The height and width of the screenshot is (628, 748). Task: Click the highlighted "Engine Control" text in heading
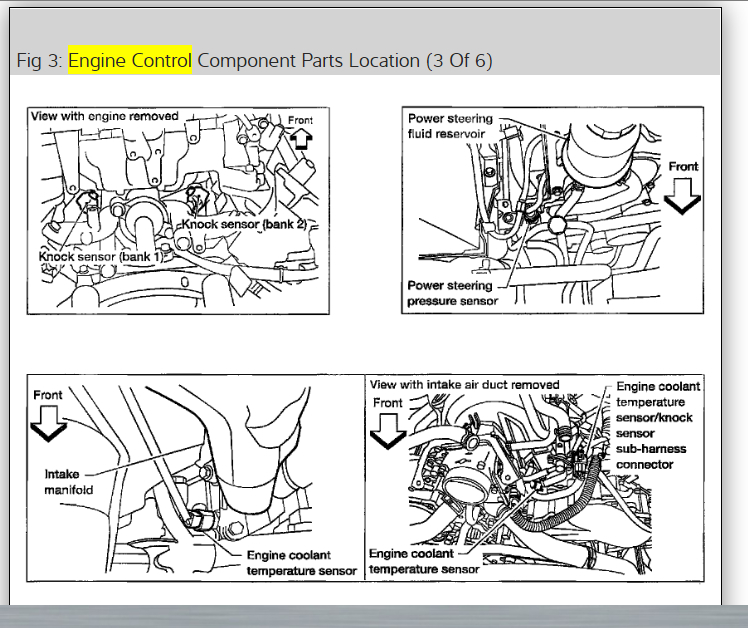pyautogui.click(x=130, y=60)
